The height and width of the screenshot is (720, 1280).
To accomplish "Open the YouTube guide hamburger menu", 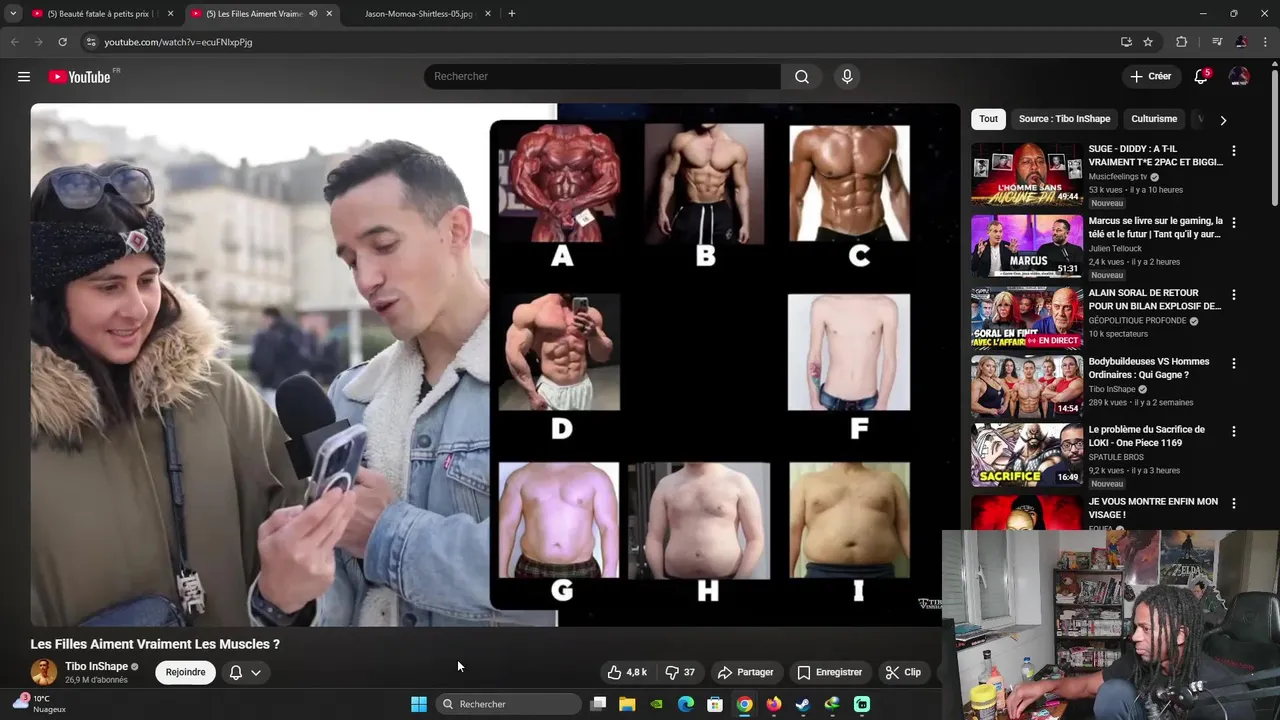I will click(24, 77).
